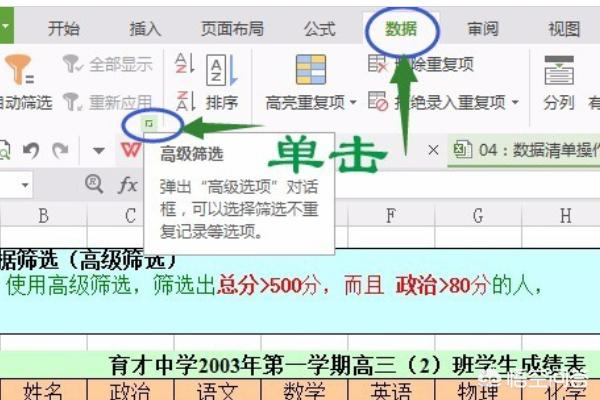
Task: Click the magnifier icon beside fx
Action: pos(94,184)
